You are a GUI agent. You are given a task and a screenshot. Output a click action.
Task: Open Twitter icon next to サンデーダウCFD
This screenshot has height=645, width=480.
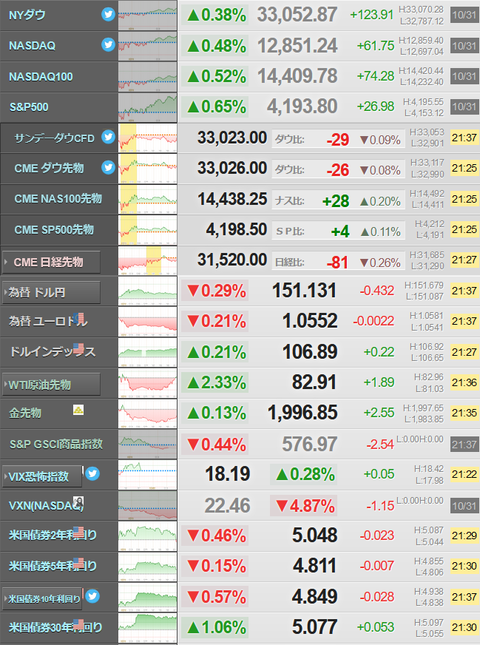108,137
